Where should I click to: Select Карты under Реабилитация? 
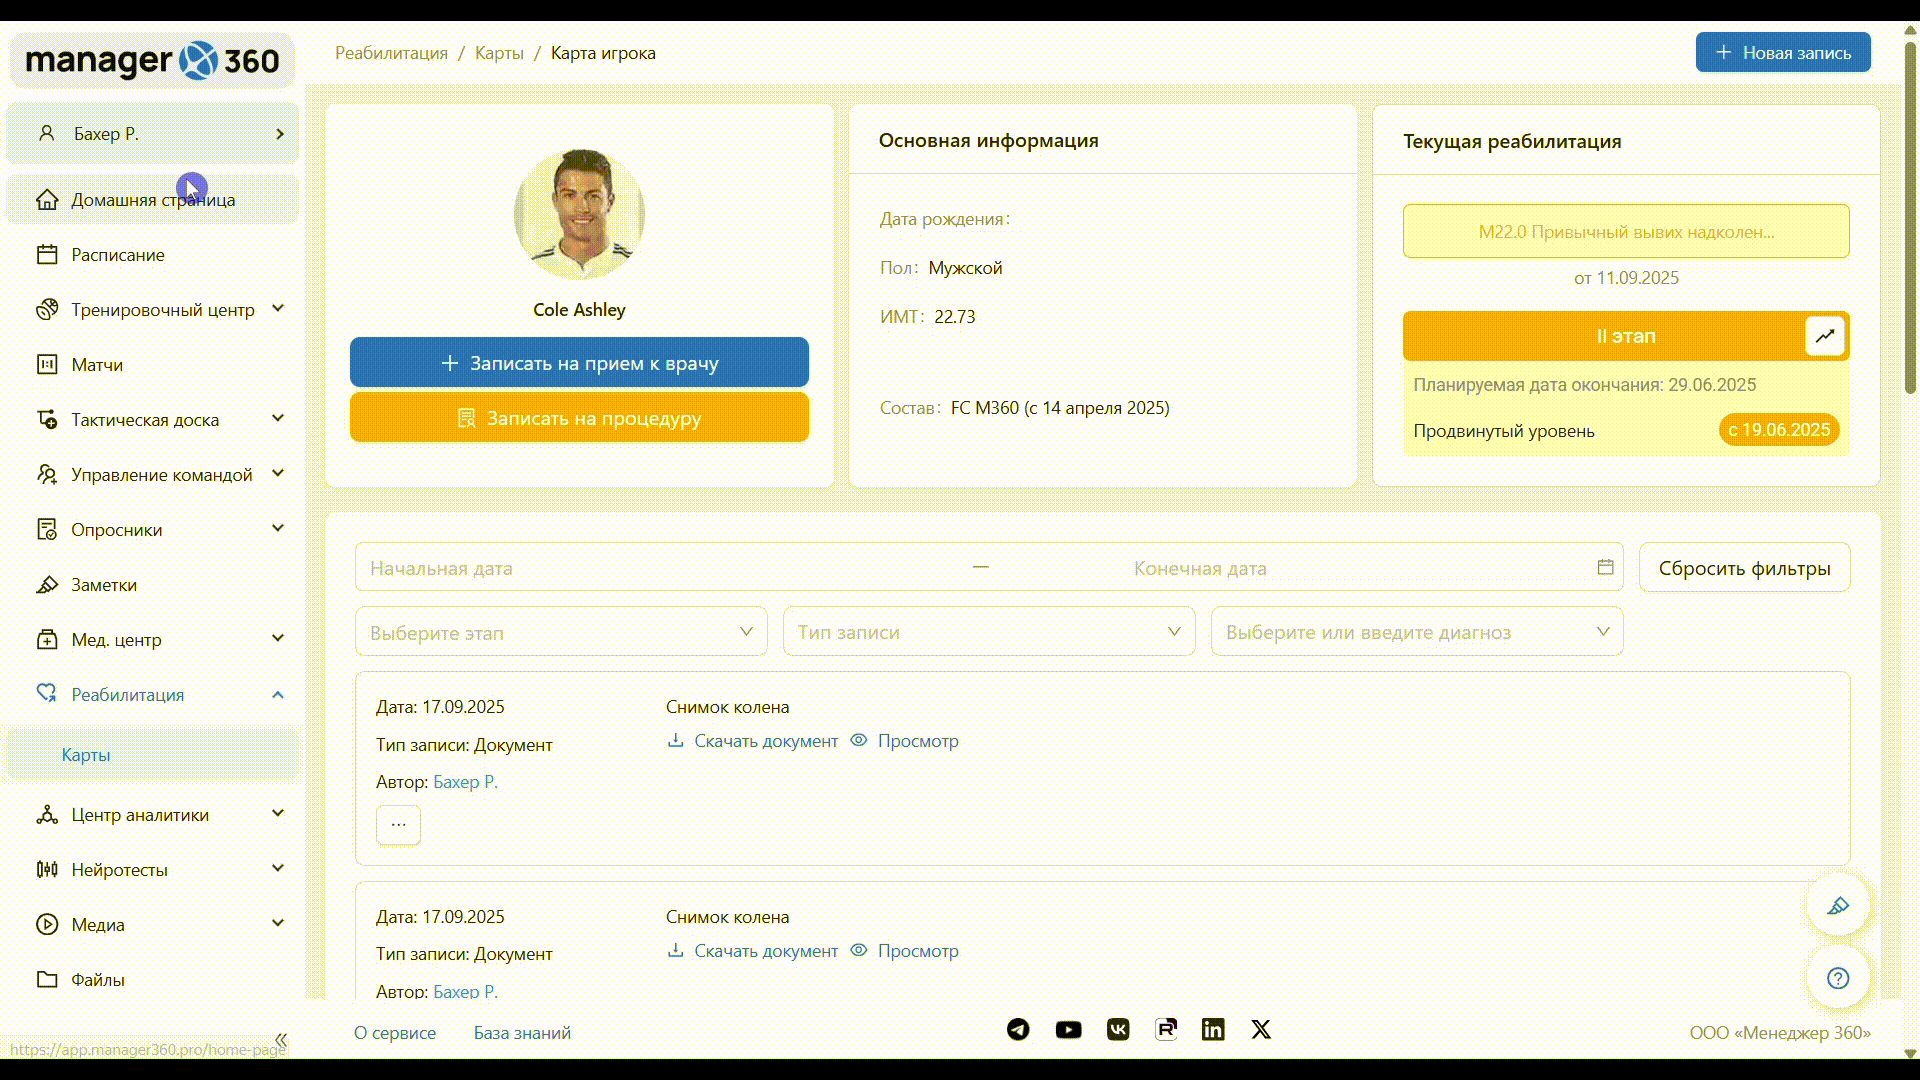coord(86,755)
